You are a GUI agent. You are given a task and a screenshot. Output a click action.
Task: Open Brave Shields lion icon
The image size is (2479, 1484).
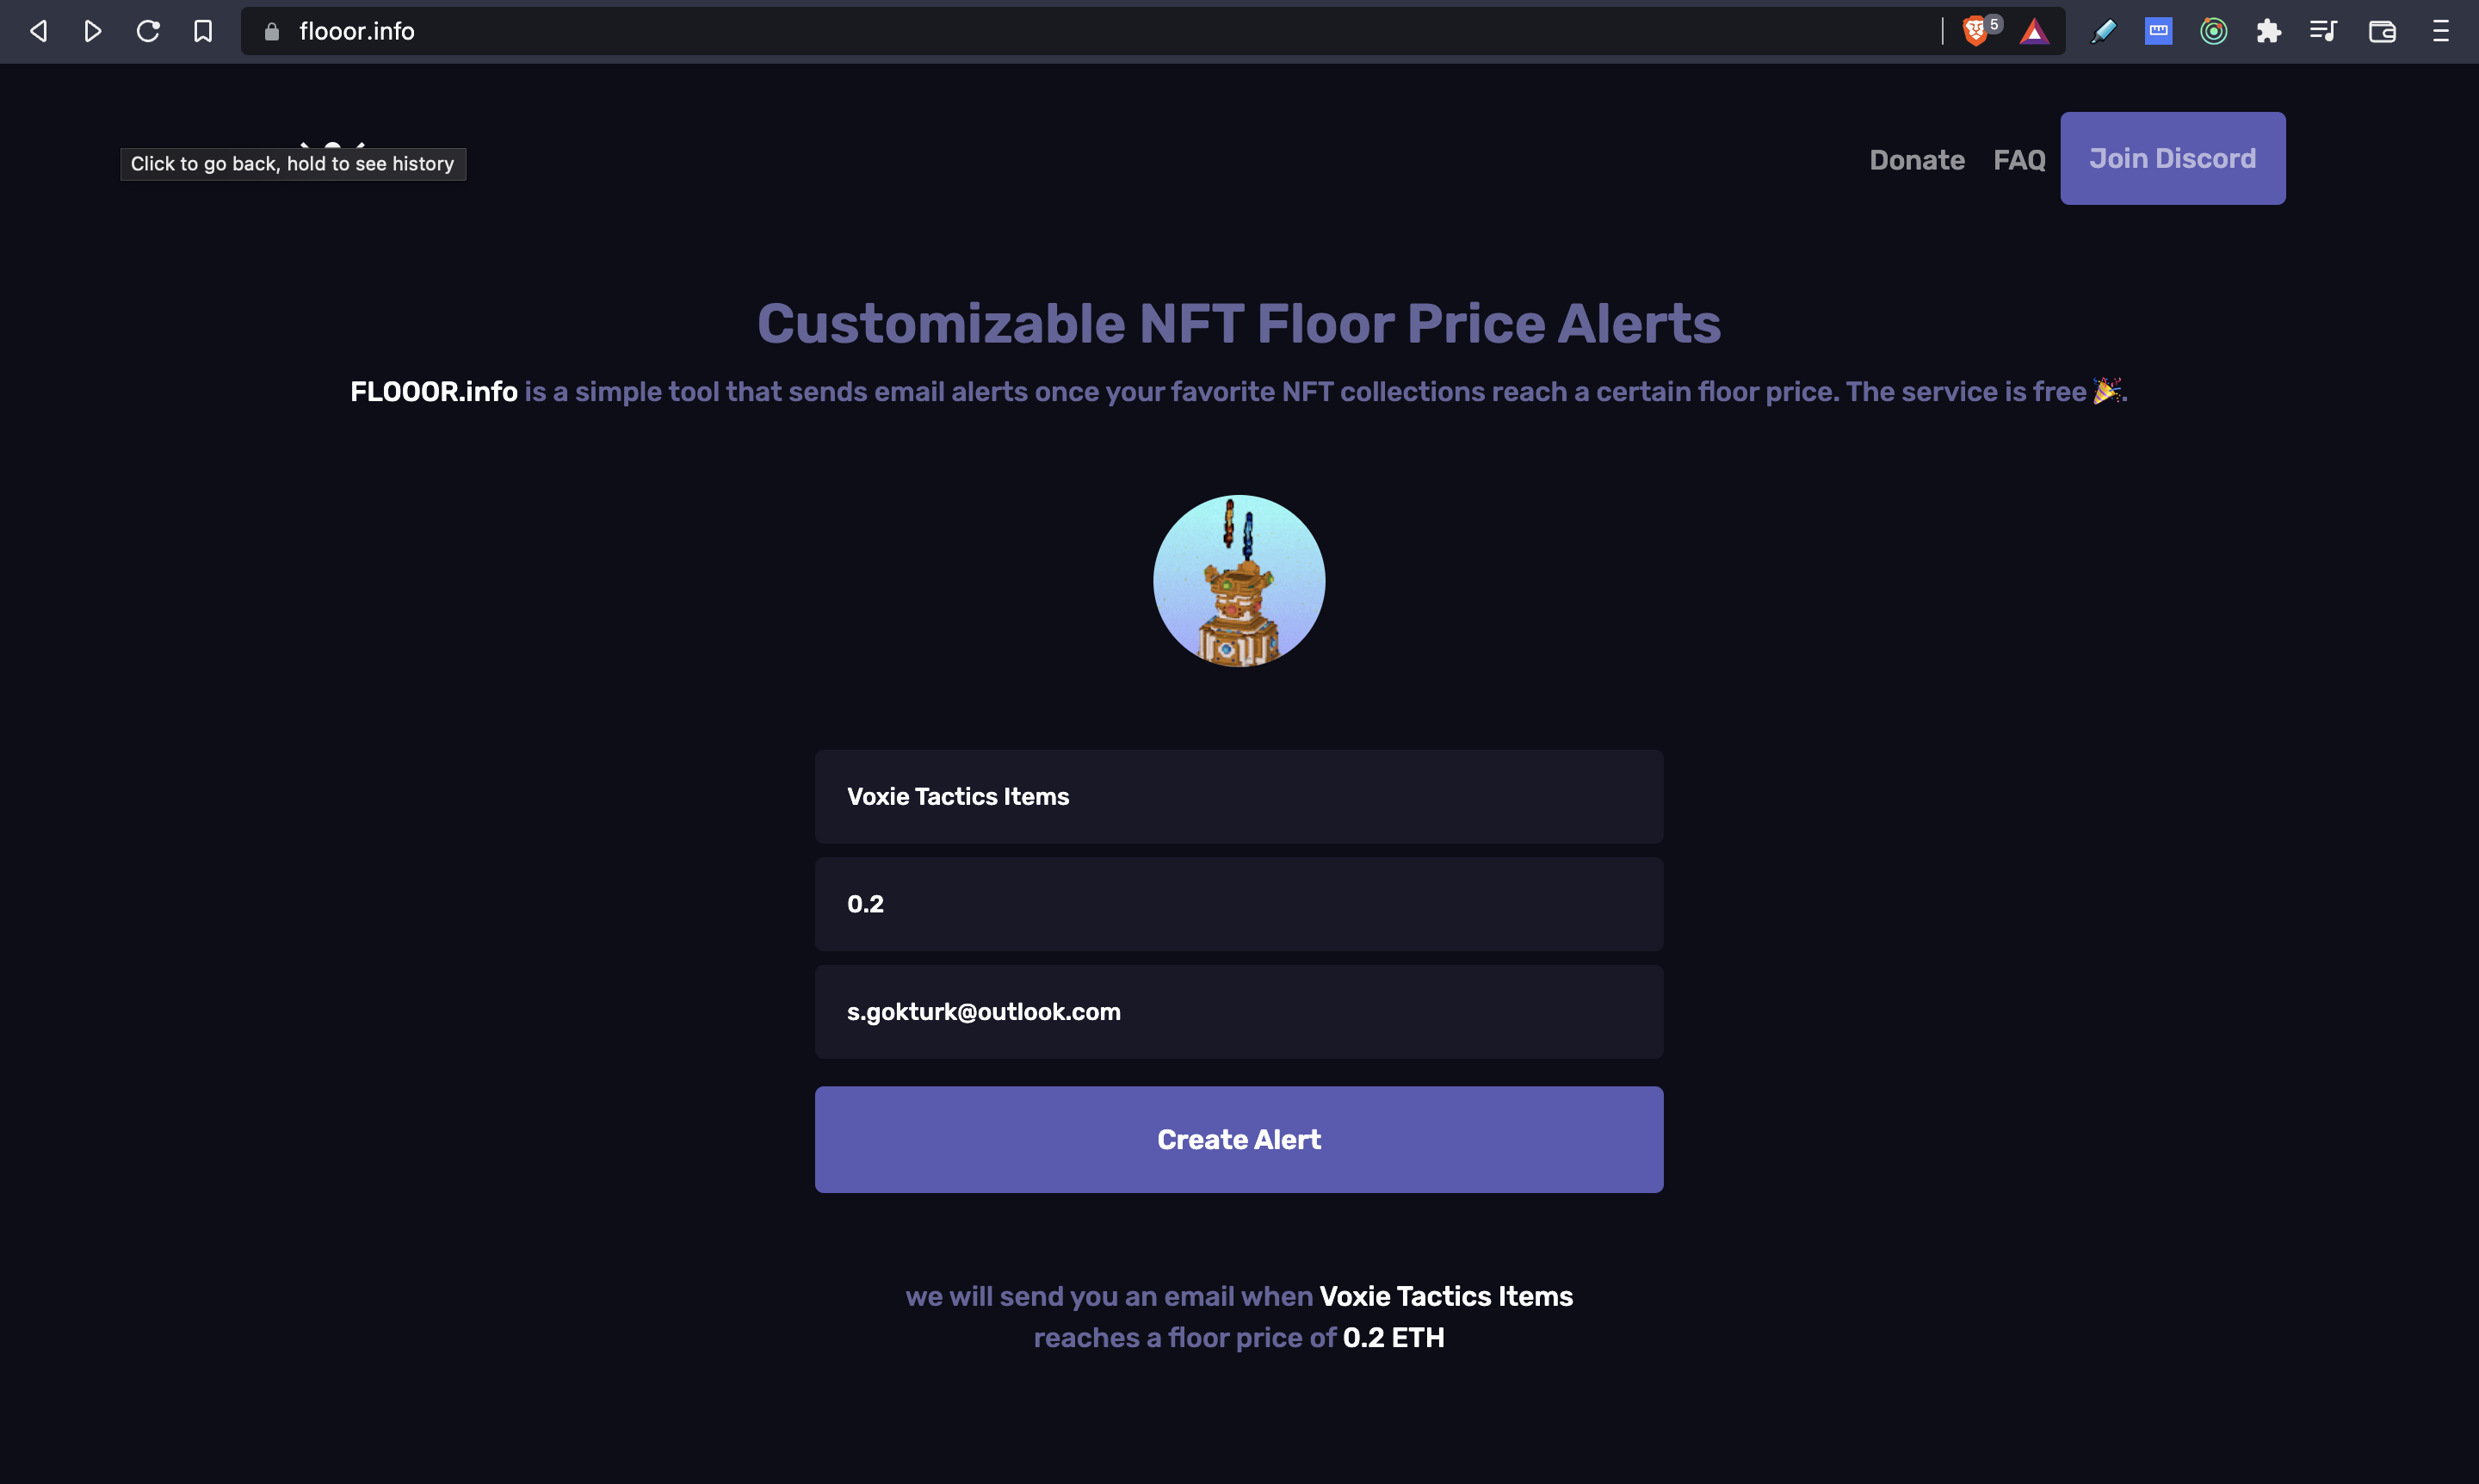coord(1974,31)
